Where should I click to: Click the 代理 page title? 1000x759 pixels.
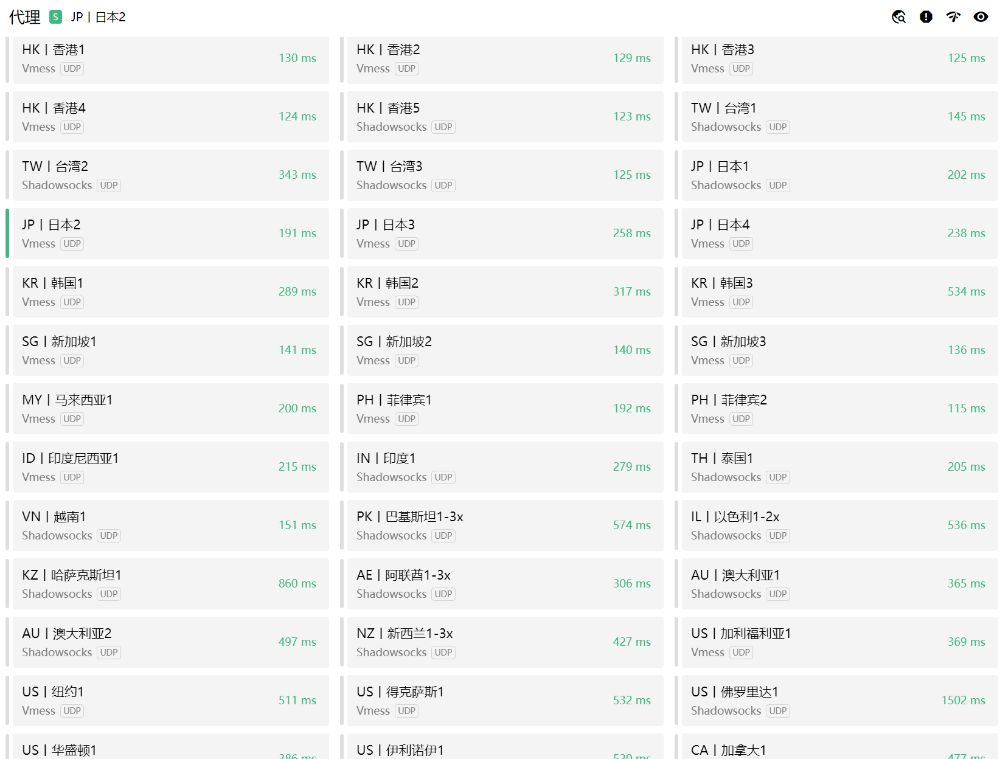25,17
